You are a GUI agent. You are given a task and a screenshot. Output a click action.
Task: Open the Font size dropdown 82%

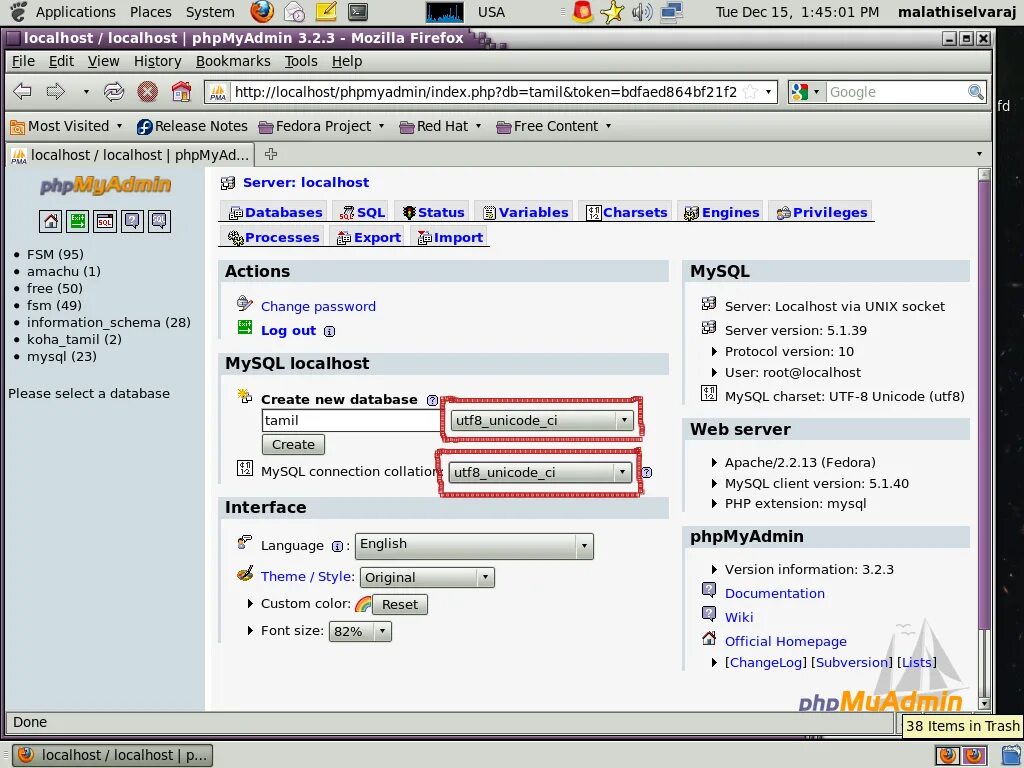(360, 632)
